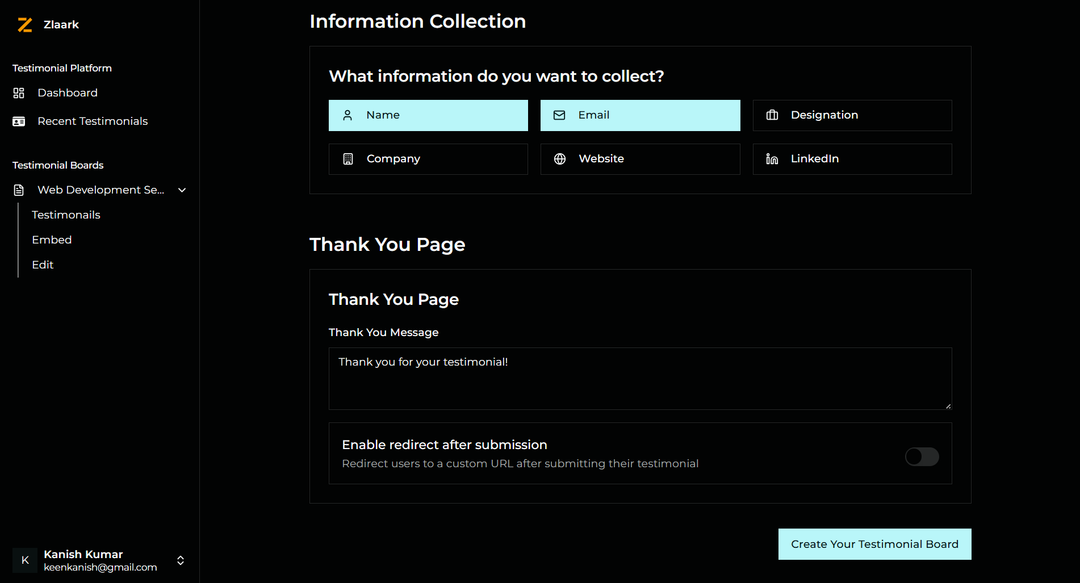1080x583 pixels.
Task: Open Edit for the current board
Action: point(42,264)
